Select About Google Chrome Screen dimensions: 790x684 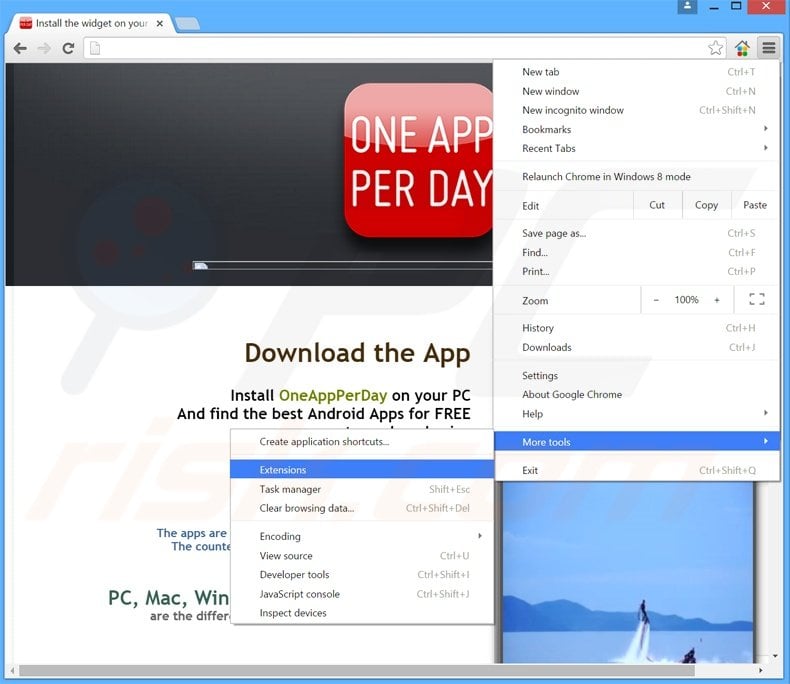click(636, 394)
